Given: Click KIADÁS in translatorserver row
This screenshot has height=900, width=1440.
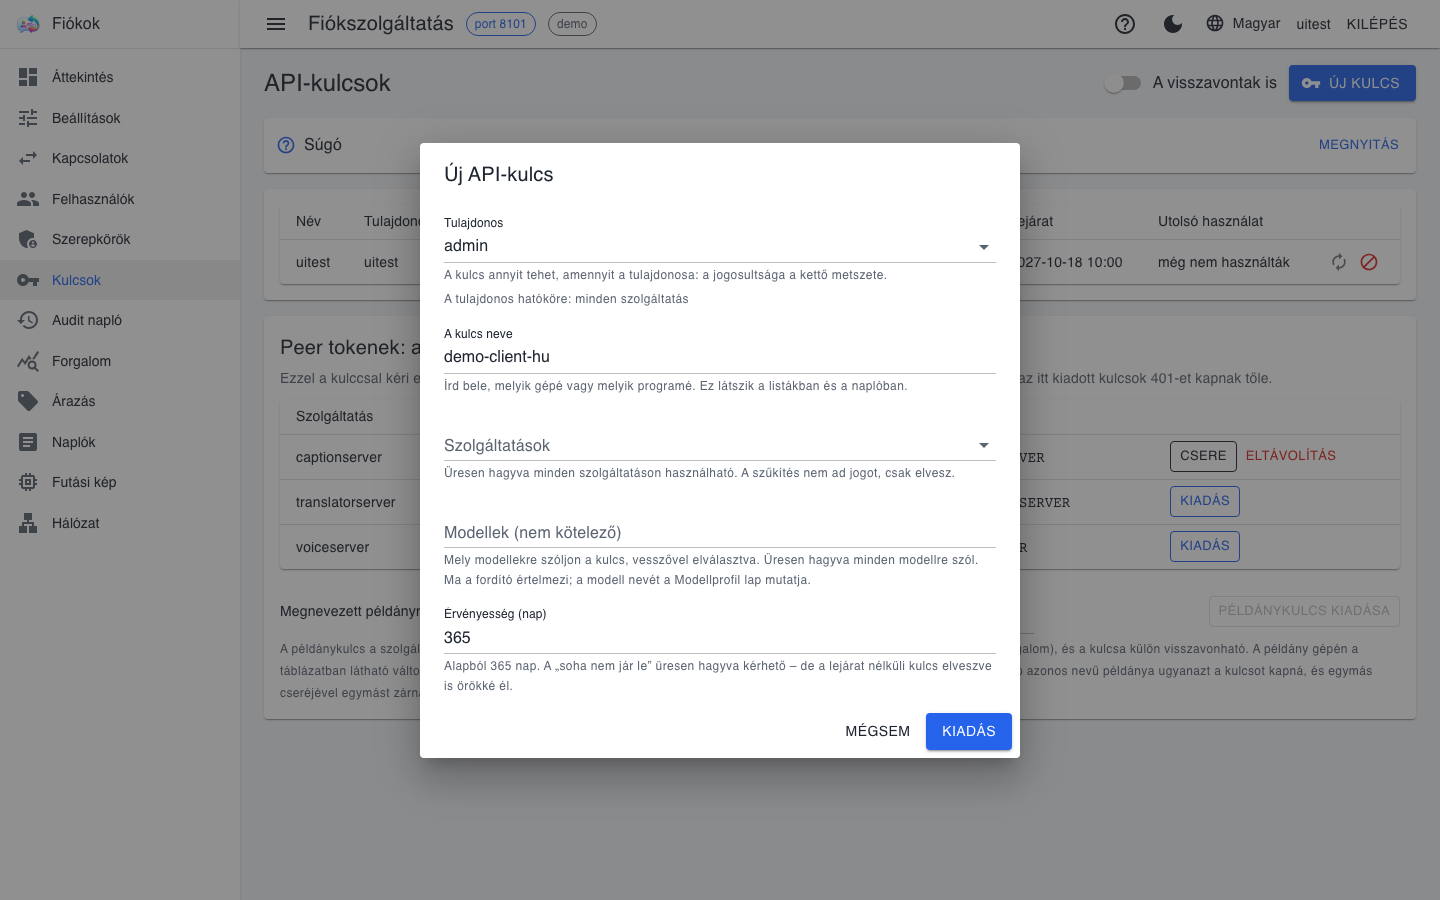Looking at the screenshot, I should 1205,501.
